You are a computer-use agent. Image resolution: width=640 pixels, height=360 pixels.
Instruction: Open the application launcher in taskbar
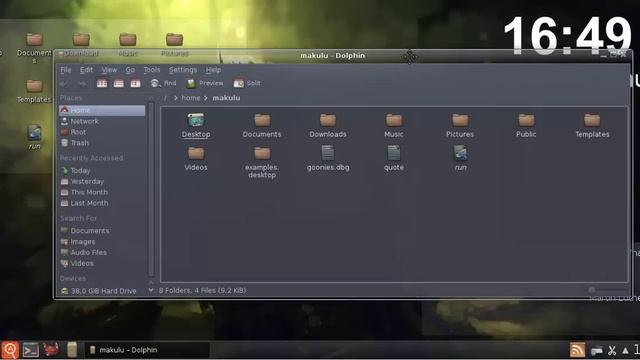(x=10, y=350)
